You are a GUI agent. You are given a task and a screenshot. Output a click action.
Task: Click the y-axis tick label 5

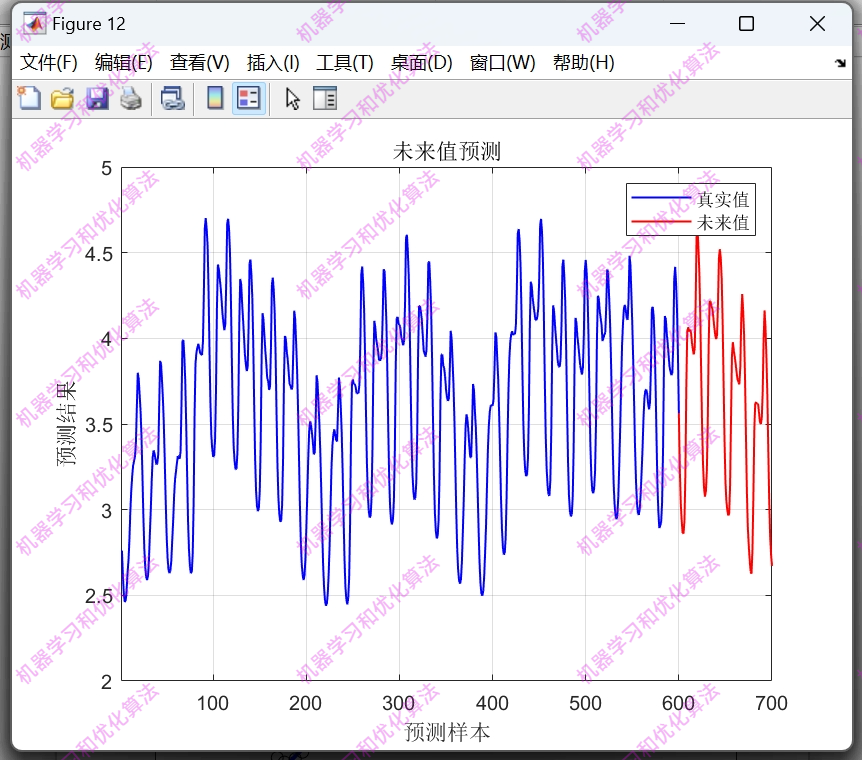107,168
